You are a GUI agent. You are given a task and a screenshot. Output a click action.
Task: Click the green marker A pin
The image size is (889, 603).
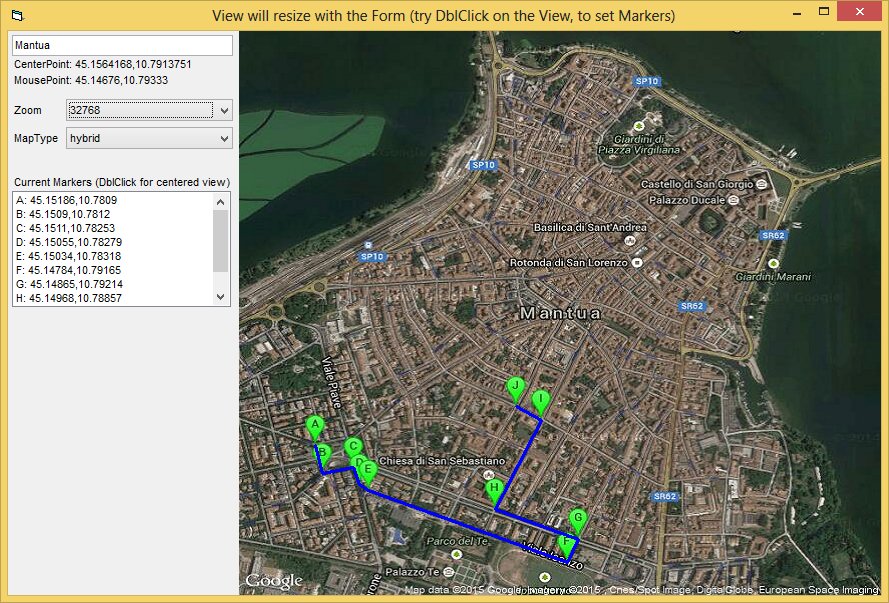coord(315,427)
